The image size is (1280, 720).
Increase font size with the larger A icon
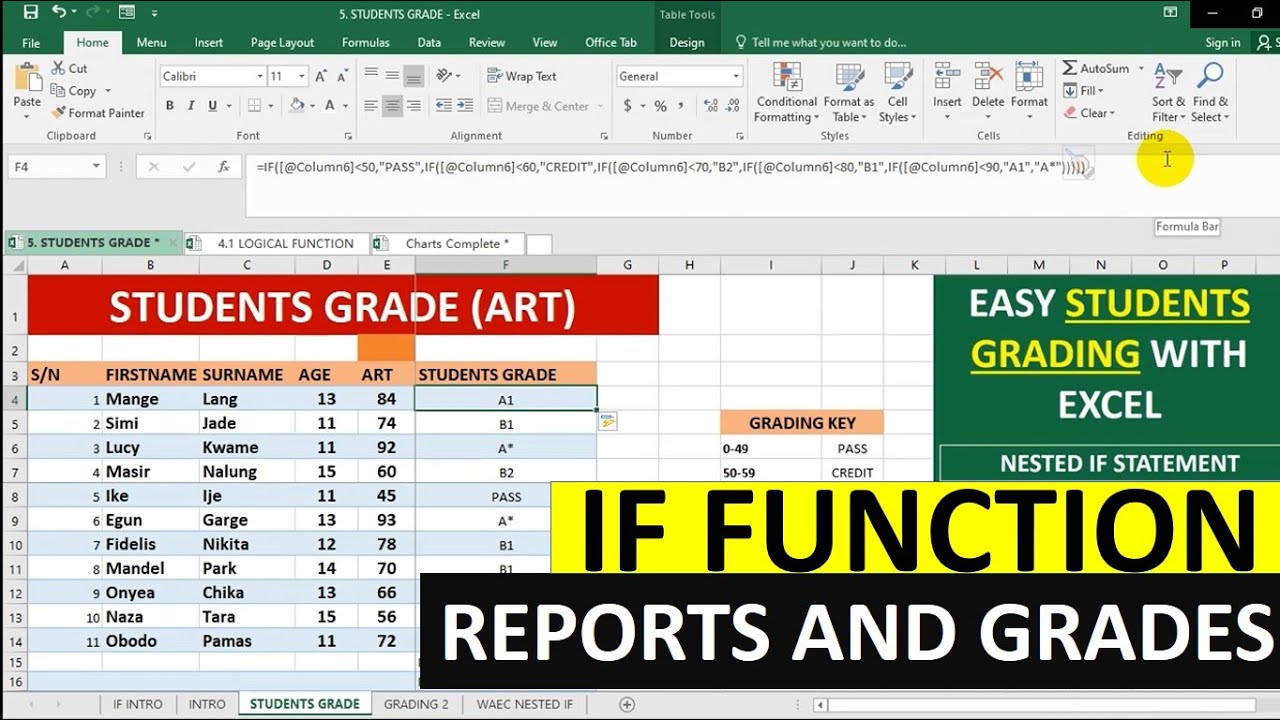(x=321, y=76)
